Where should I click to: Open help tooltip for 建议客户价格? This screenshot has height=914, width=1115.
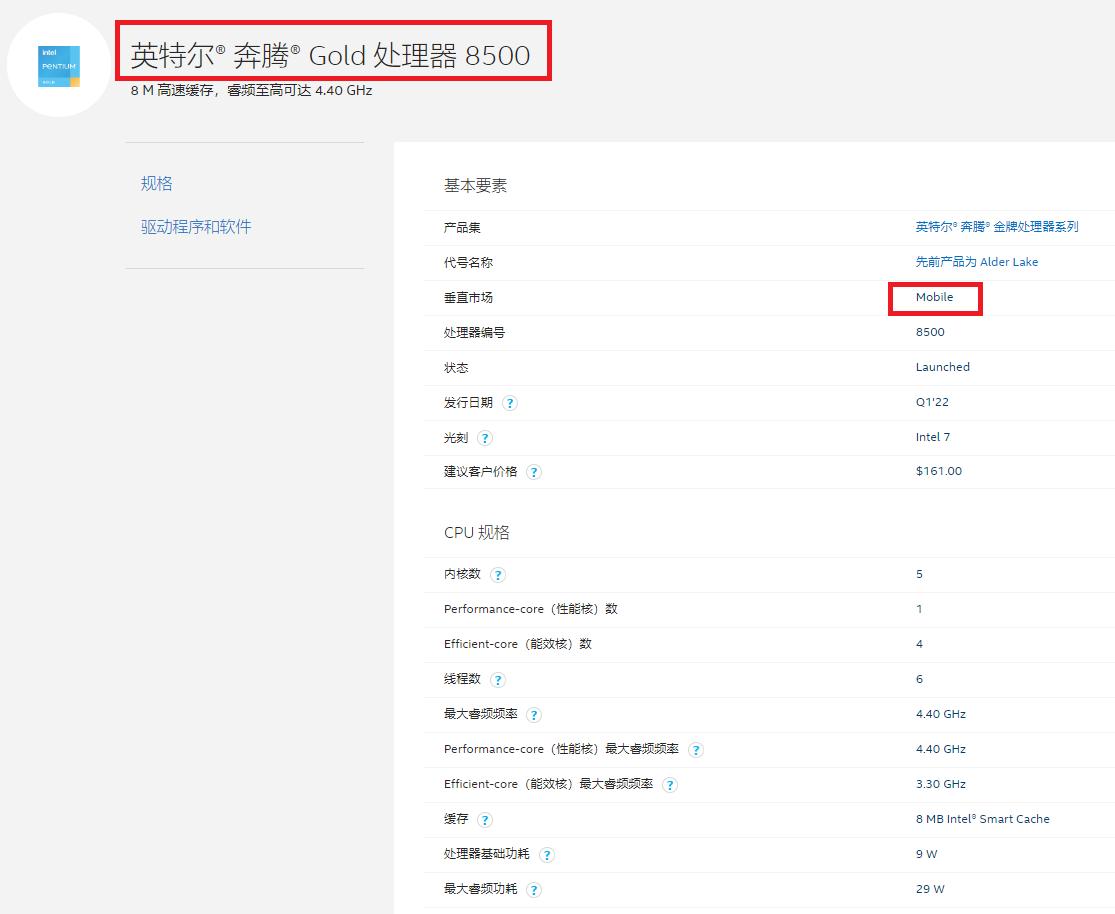tap(534, 472)
